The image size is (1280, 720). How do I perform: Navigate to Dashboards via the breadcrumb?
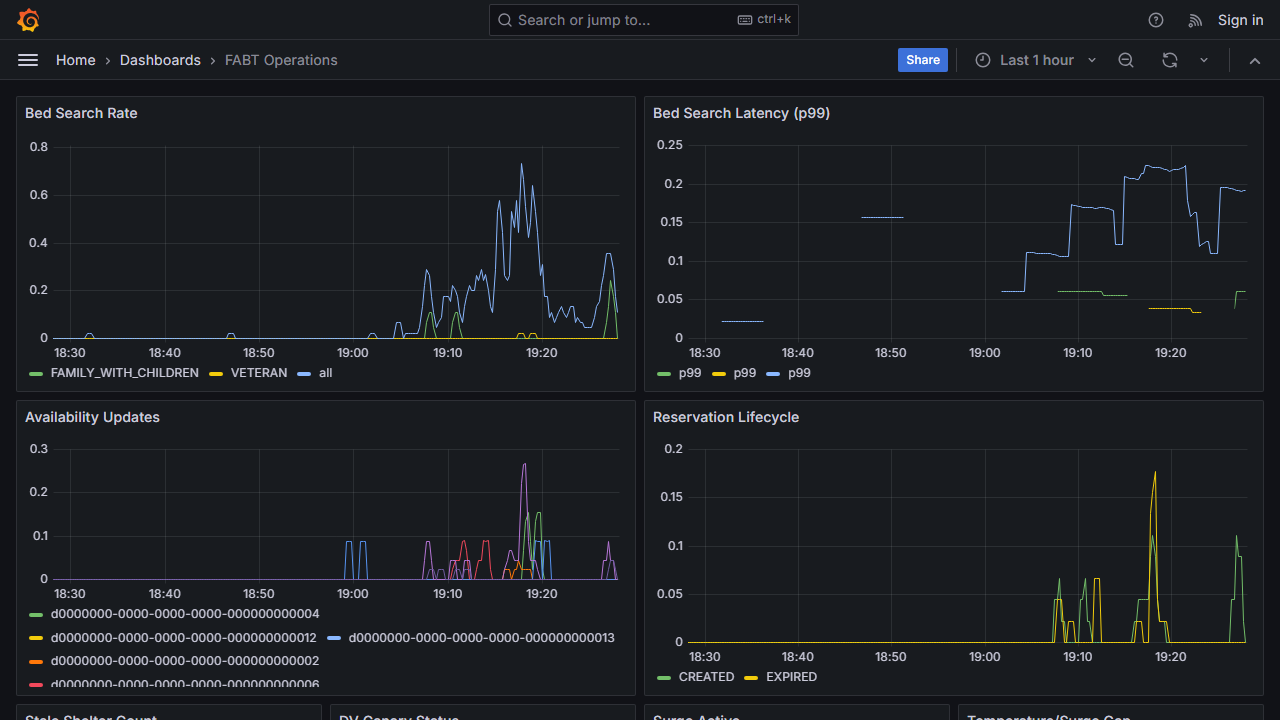pyautogui.click(x=160, y=60)
